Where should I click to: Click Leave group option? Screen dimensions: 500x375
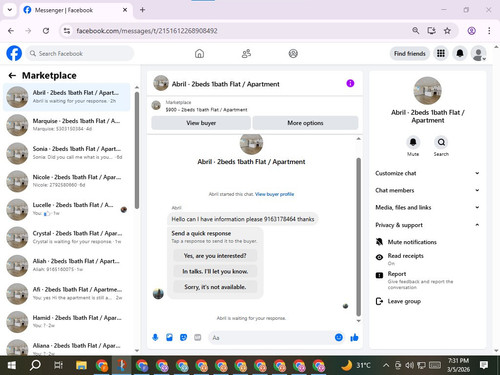click(x=404, y=301)
